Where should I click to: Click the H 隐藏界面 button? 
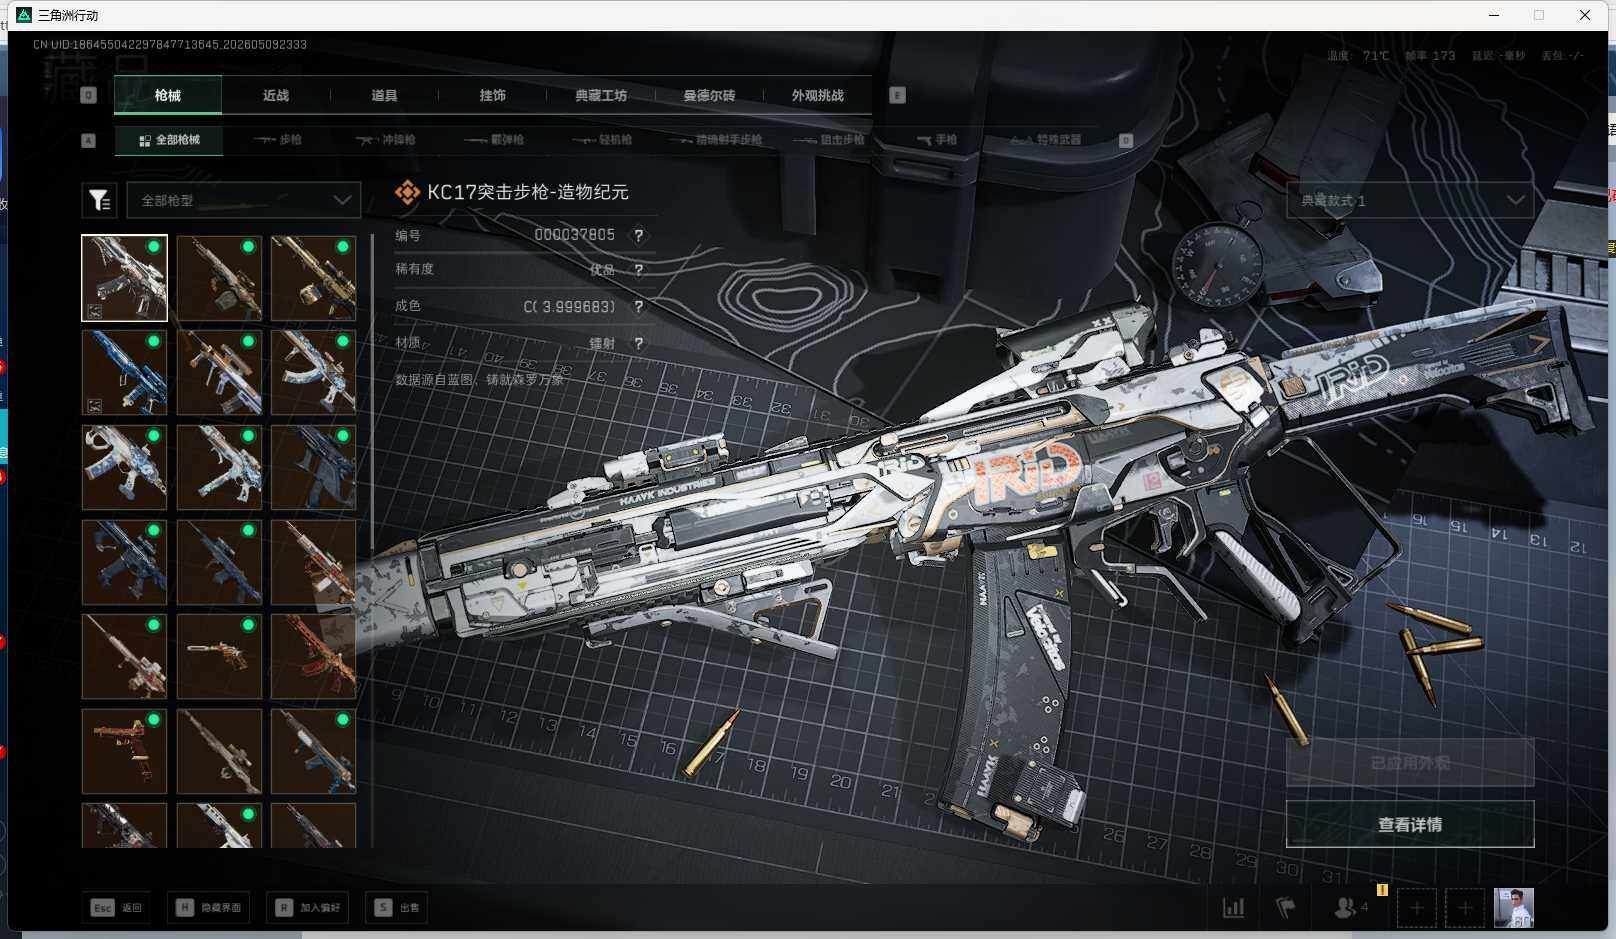pyautogui.click(x=209, y=908)
